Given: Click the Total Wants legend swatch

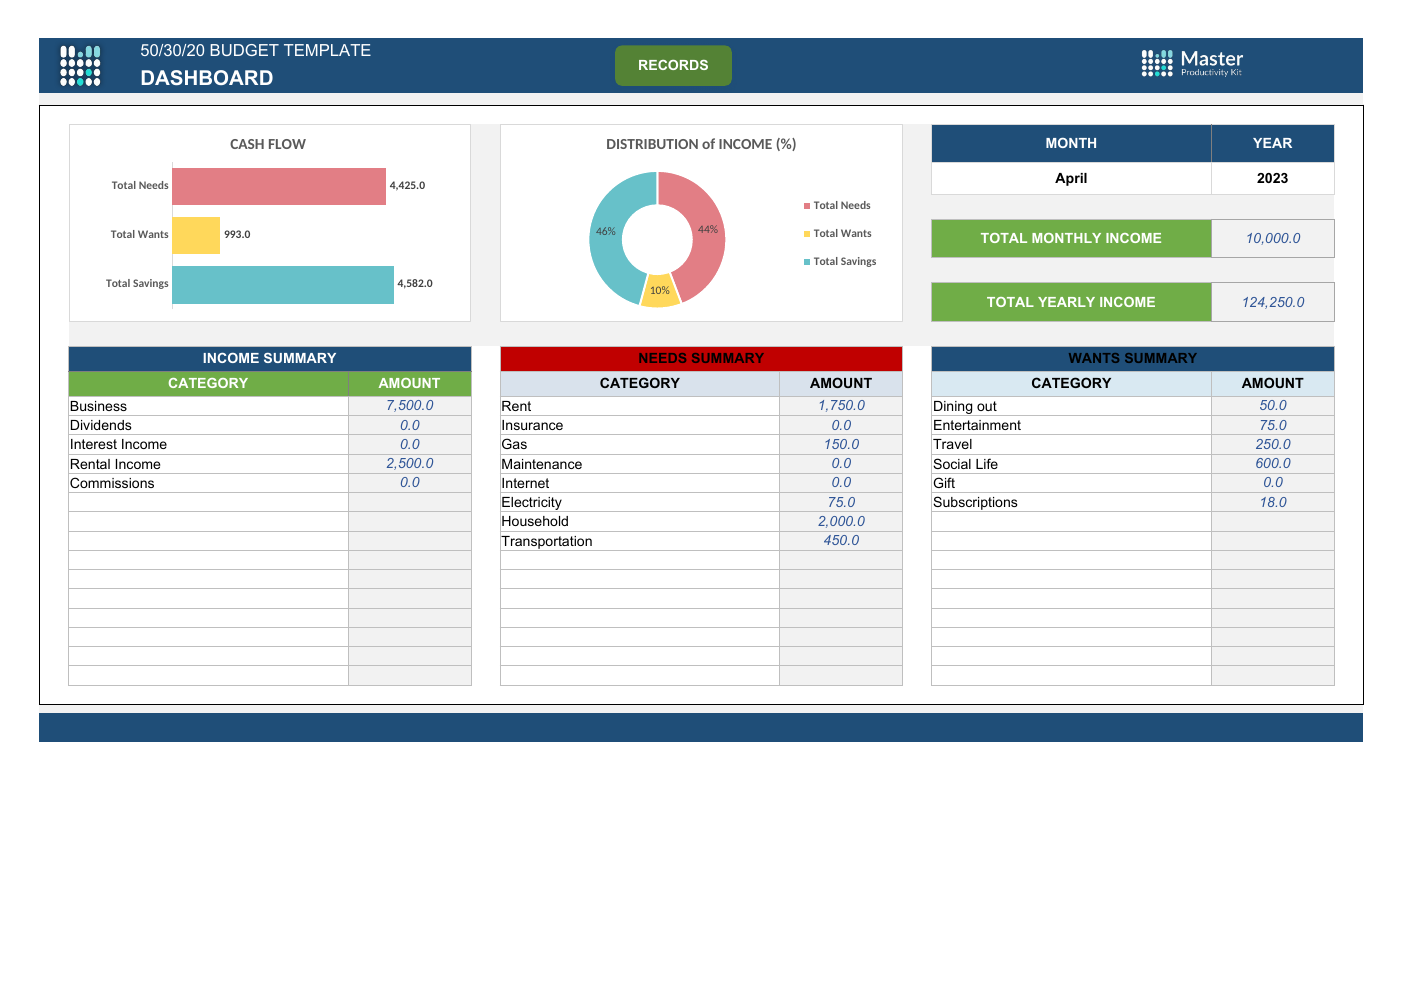Looking at the screenshot, I should pyautogui.click(x=807, y=234).
